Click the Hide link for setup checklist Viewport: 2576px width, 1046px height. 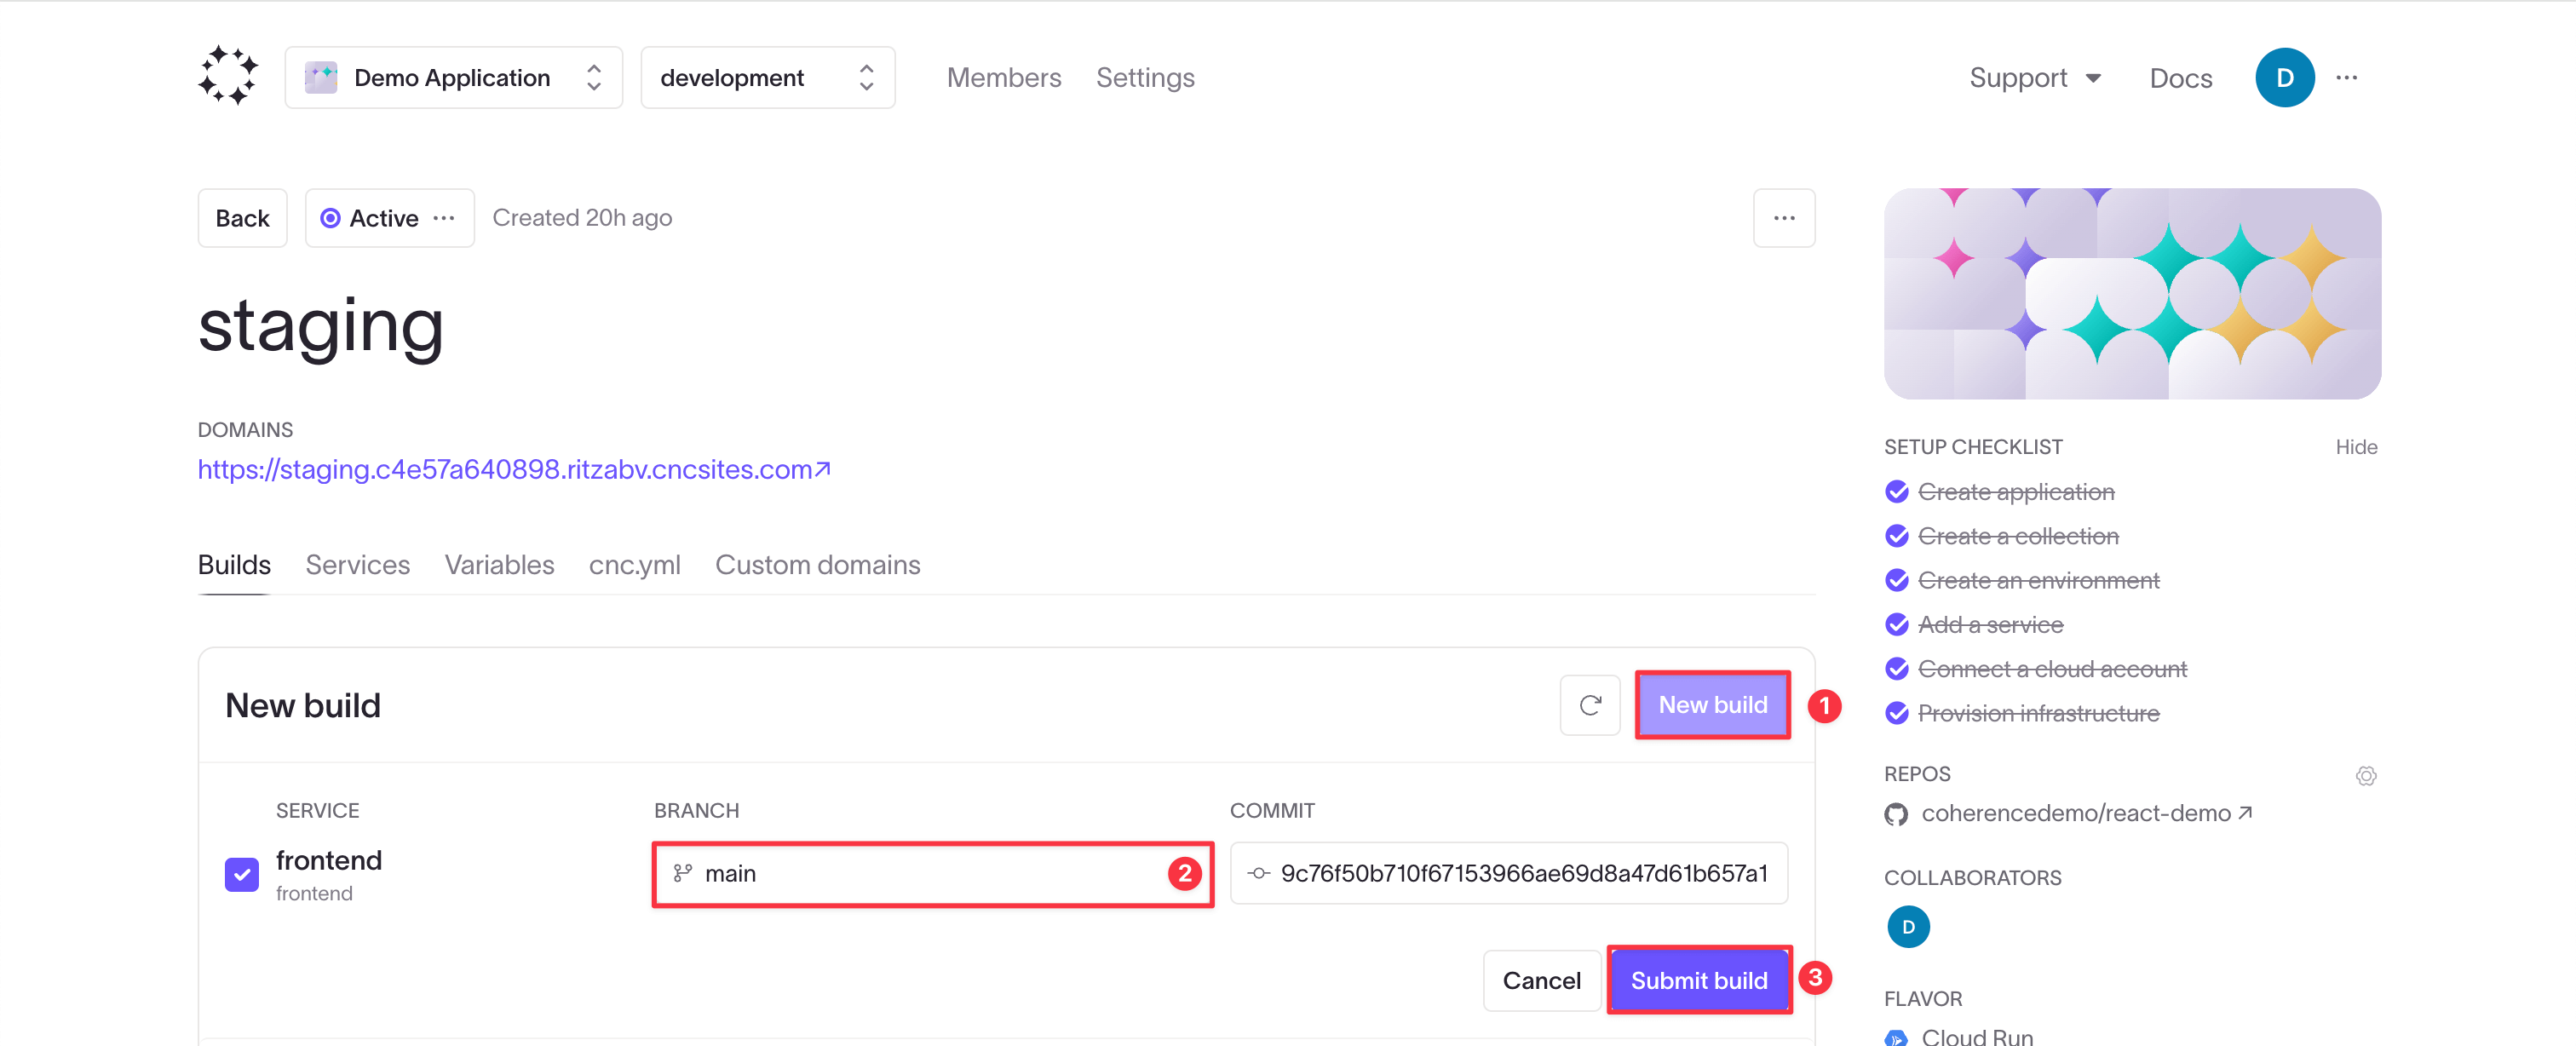(2358, 445)
